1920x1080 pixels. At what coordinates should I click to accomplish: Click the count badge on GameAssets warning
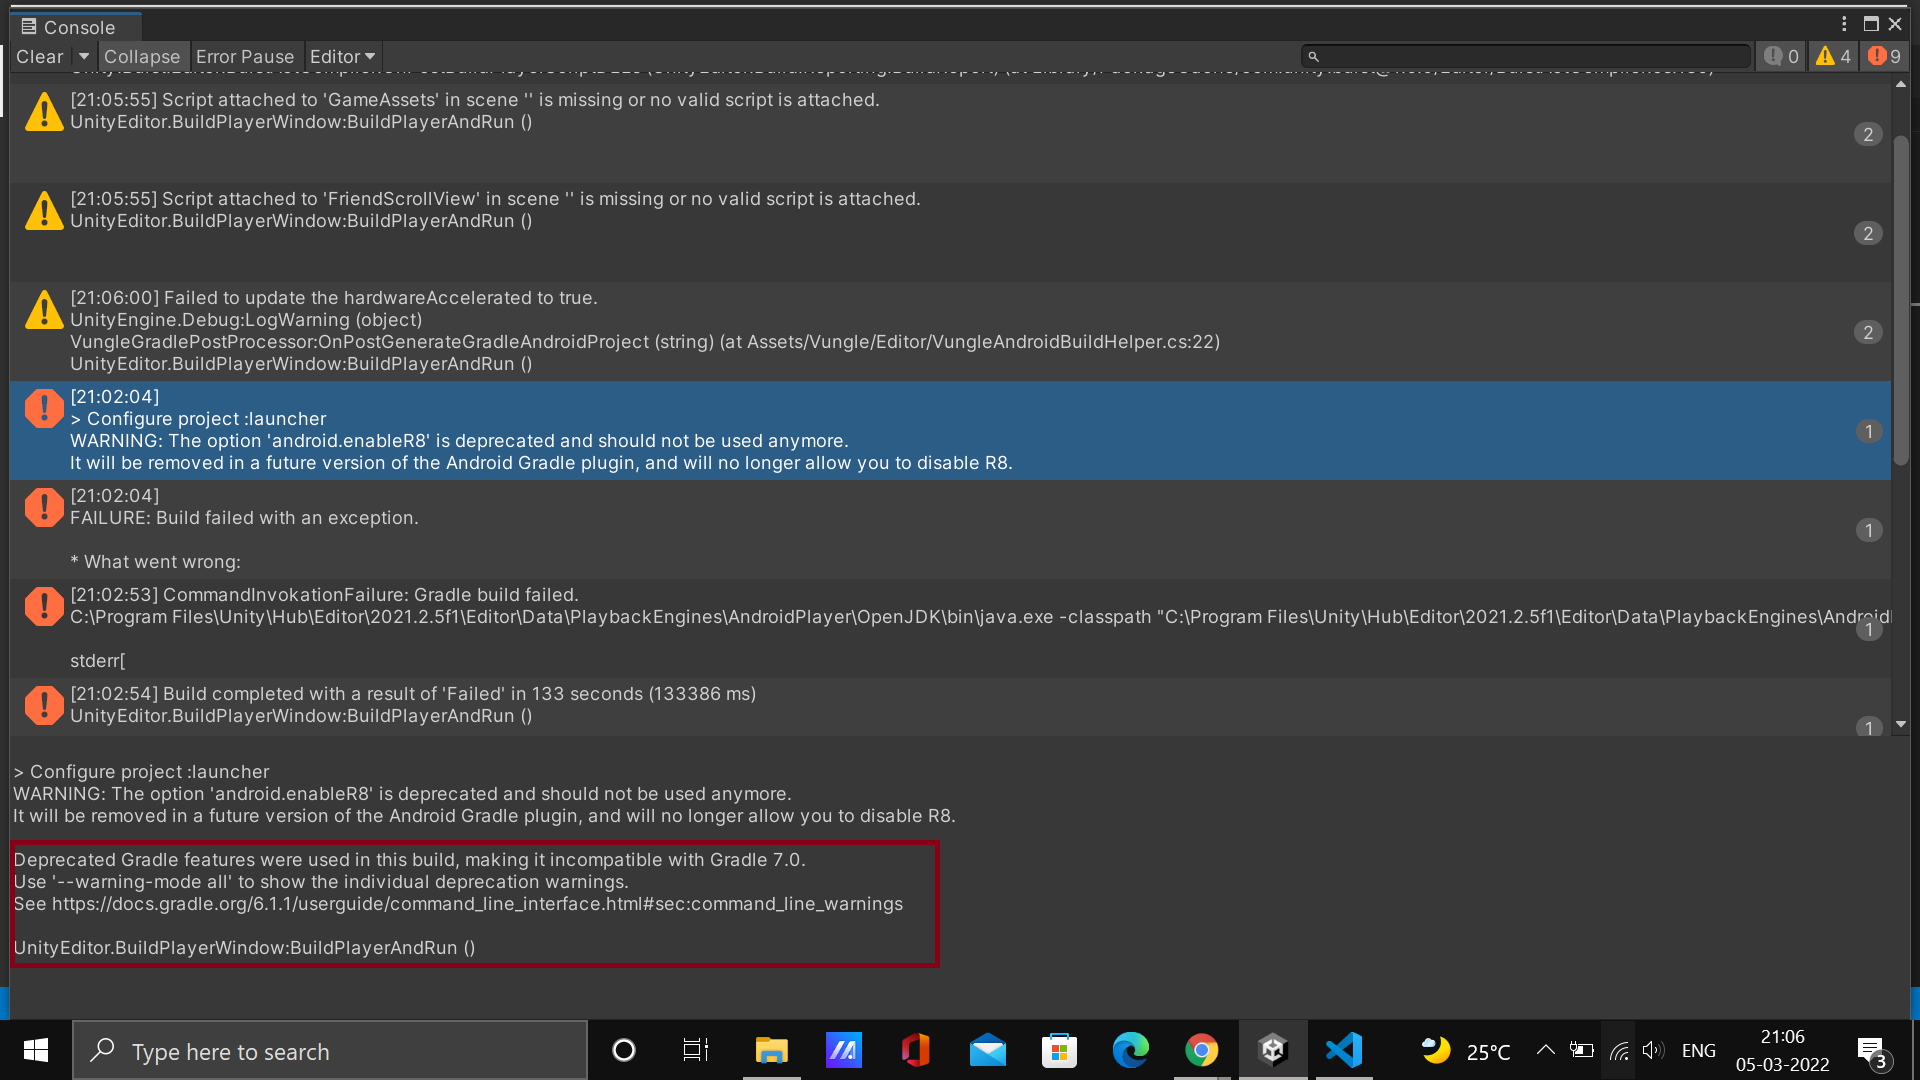(1868, 134)
